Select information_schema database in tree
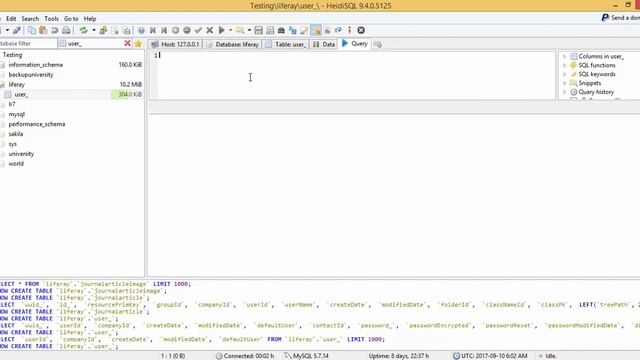Screen dimensions: 640x360 pos(36,65)
